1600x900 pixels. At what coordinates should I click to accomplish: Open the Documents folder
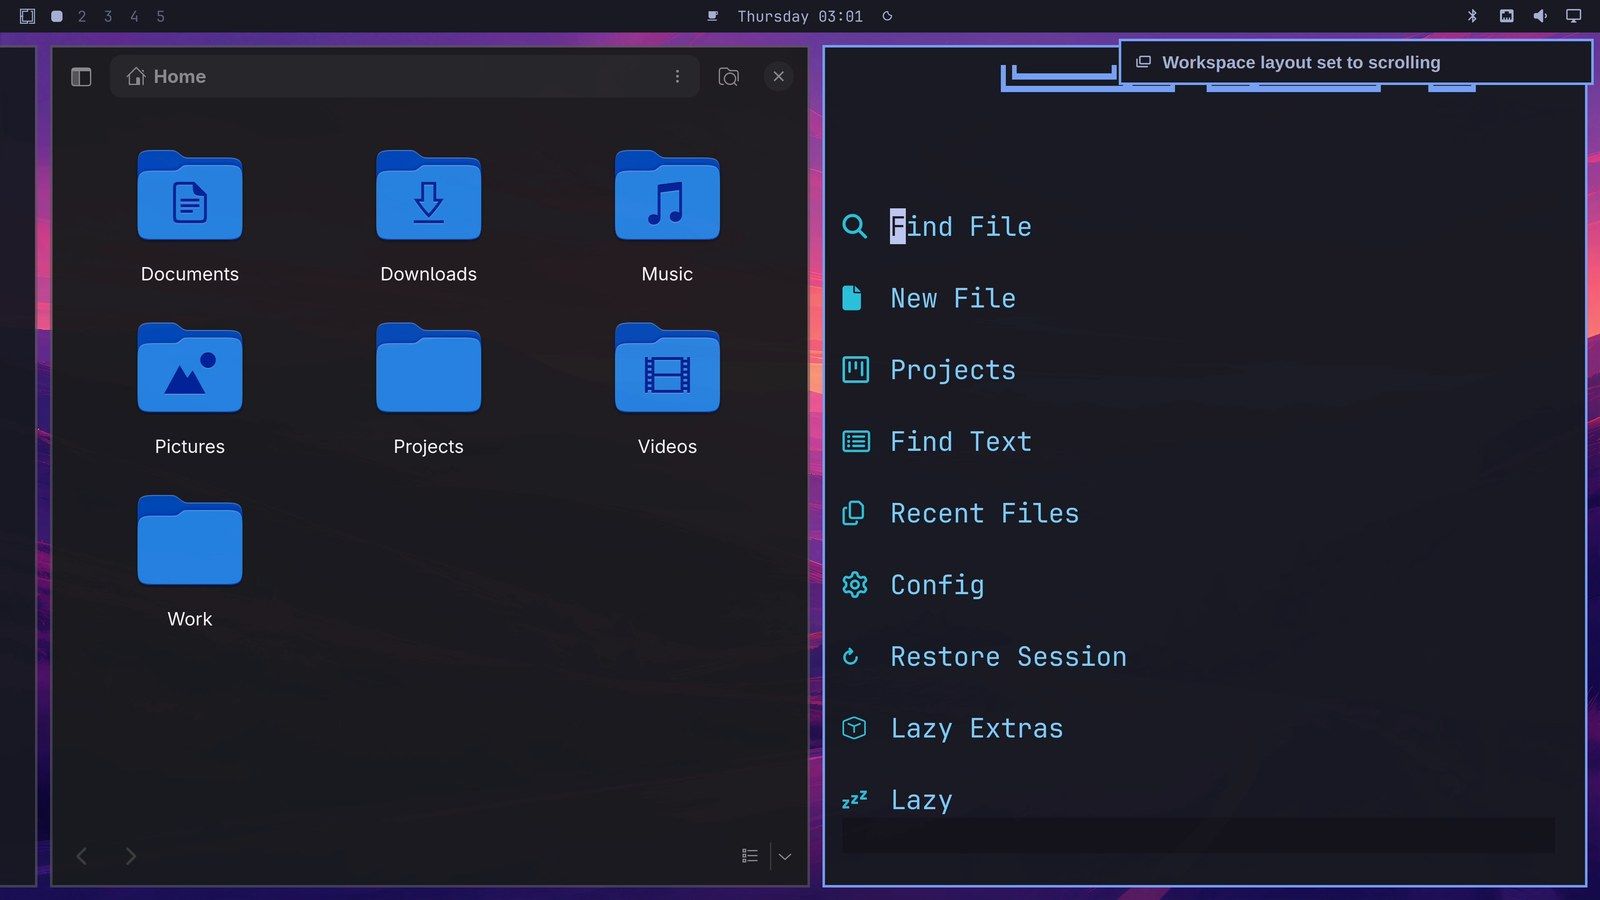(x=190, y=217)
